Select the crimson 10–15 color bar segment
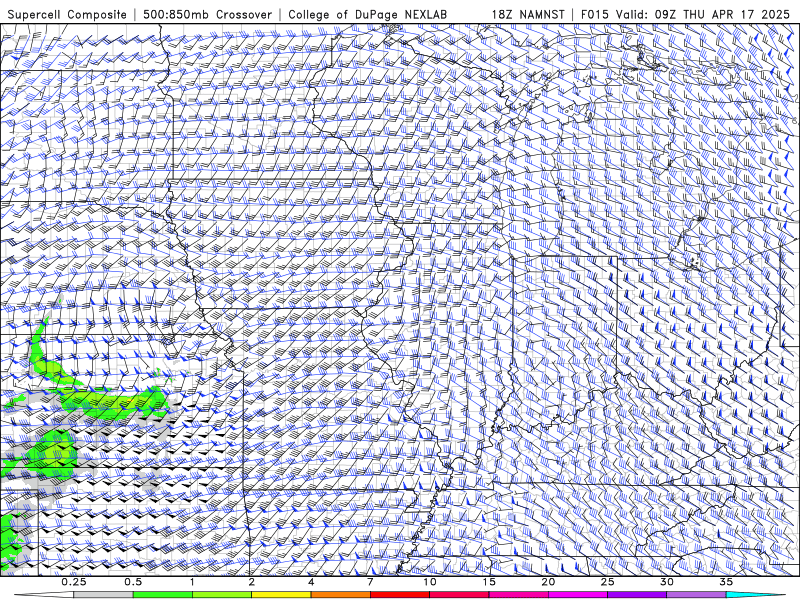This screenshot has height=600, width=800. (459, 595)
